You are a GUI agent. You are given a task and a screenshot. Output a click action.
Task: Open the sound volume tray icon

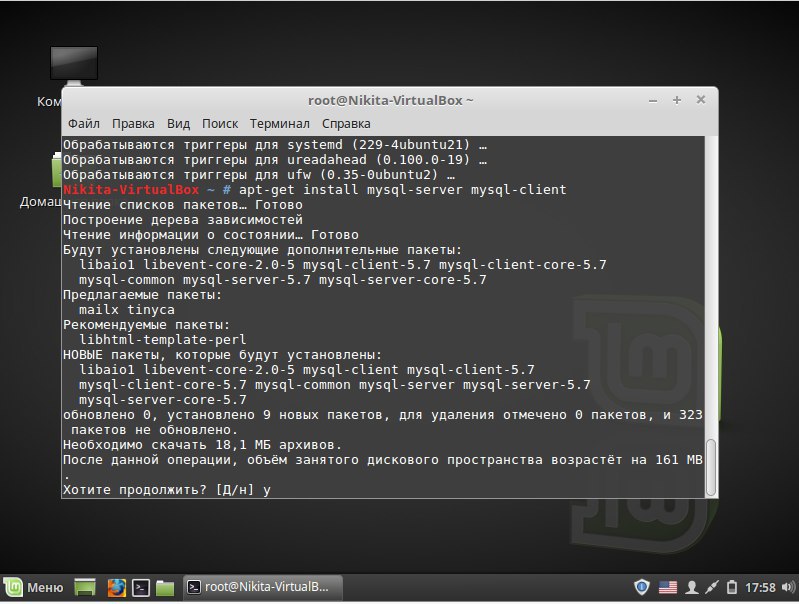point(788,588)
